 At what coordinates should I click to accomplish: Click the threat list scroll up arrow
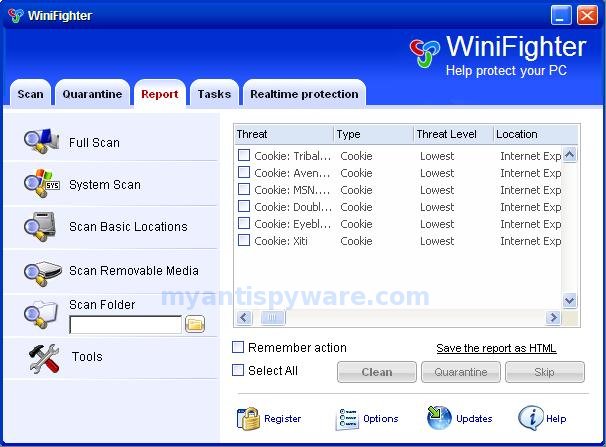[570, 155]
